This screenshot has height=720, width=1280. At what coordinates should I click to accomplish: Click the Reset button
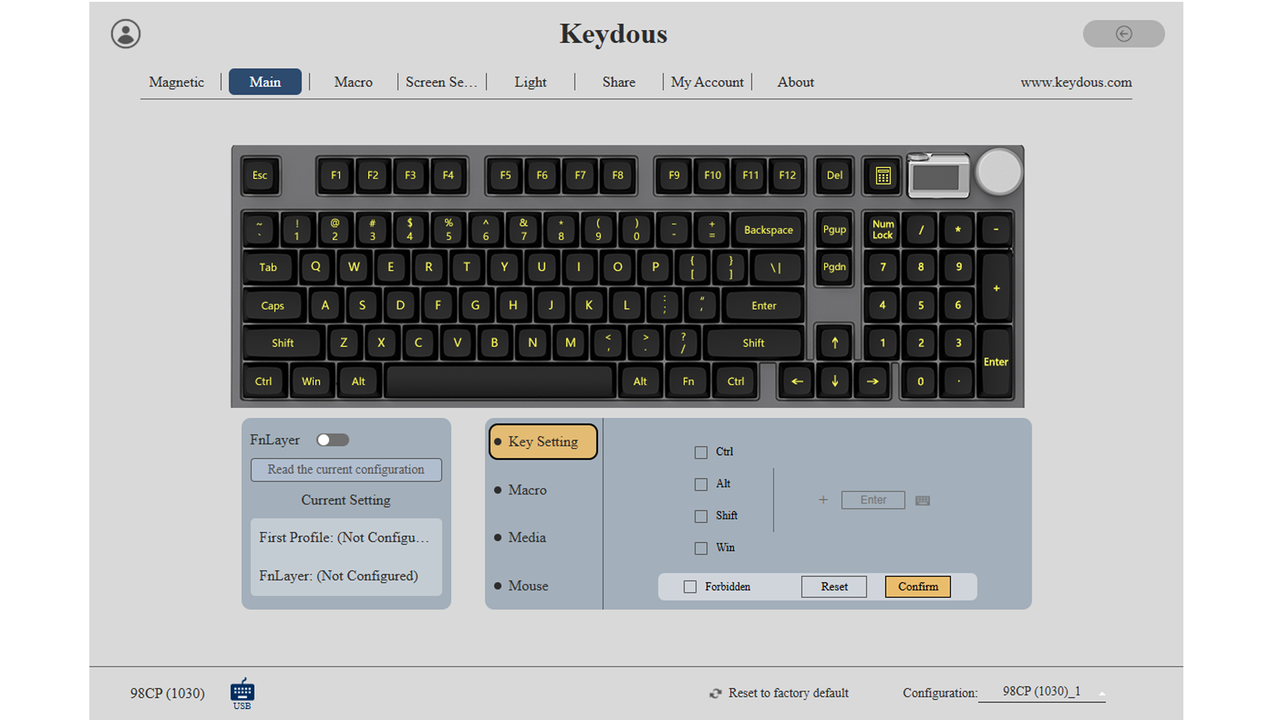click(x=834, y=587)
